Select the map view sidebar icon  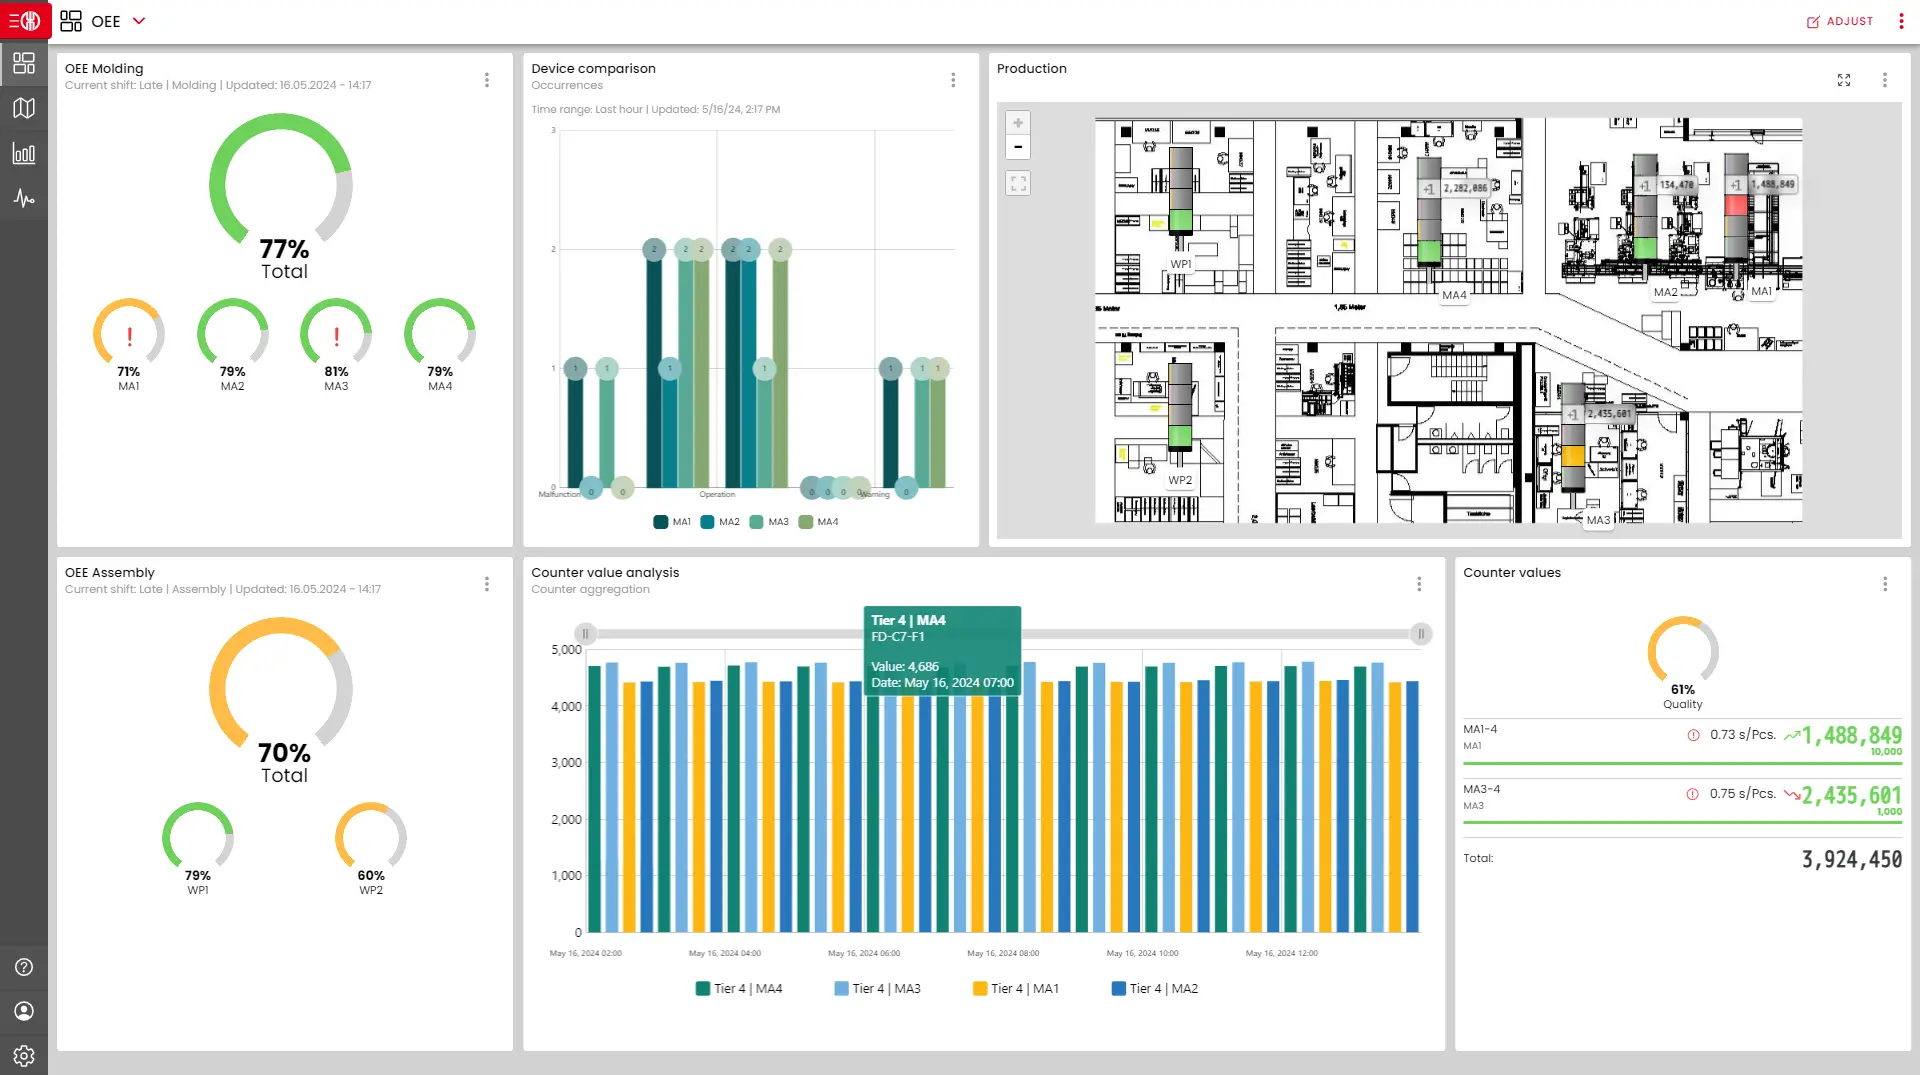24,108
